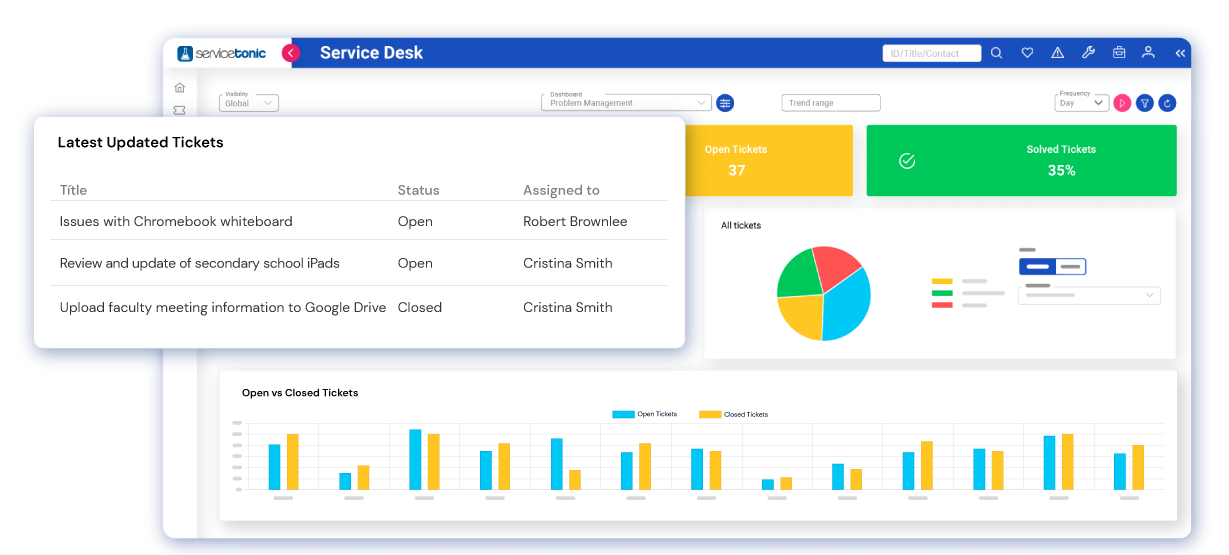
Task: Open the Frequency Day dropdown
Action: click(x=1082, y=103)
